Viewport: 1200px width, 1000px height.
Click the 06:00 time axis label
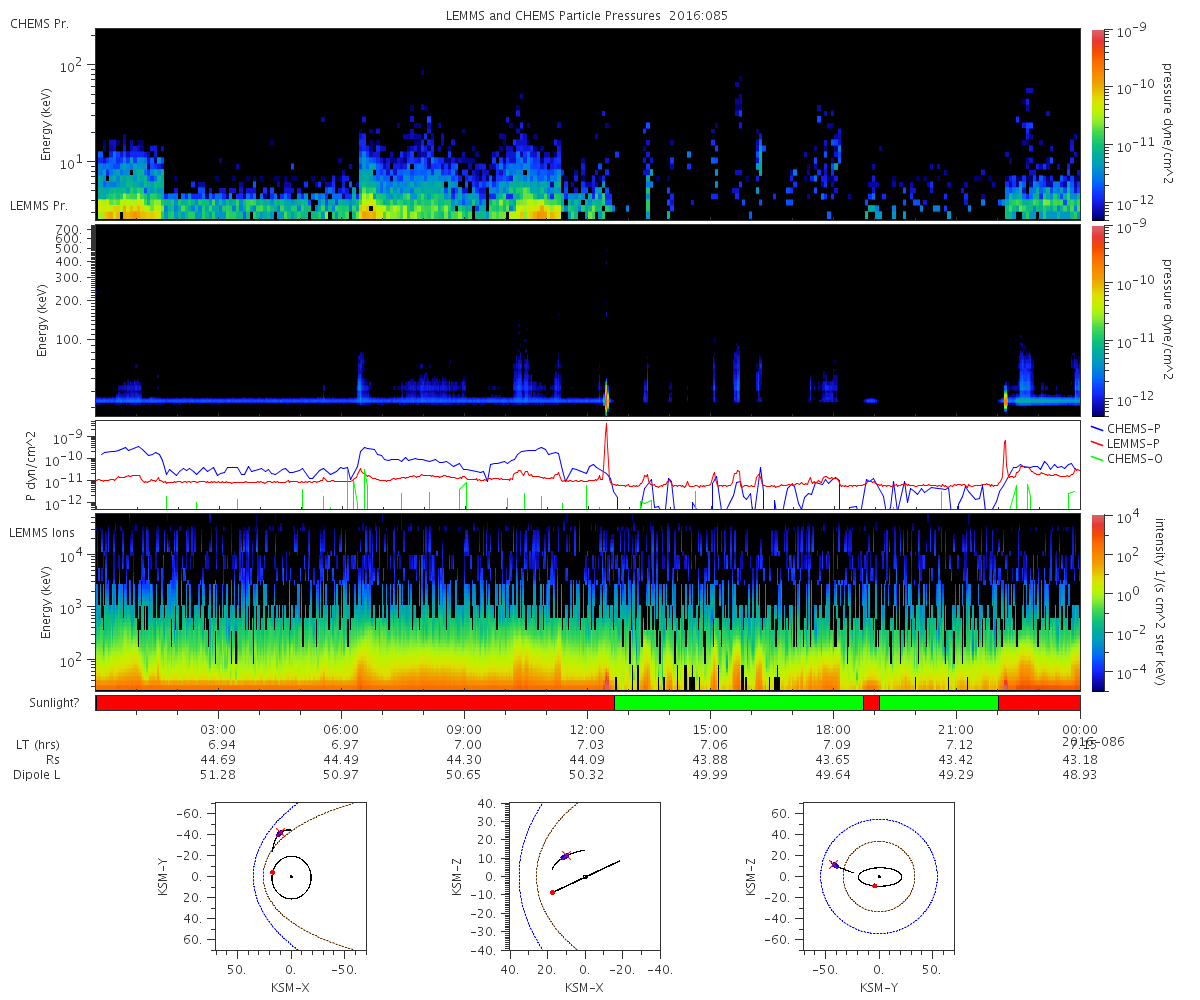(341, 729)
